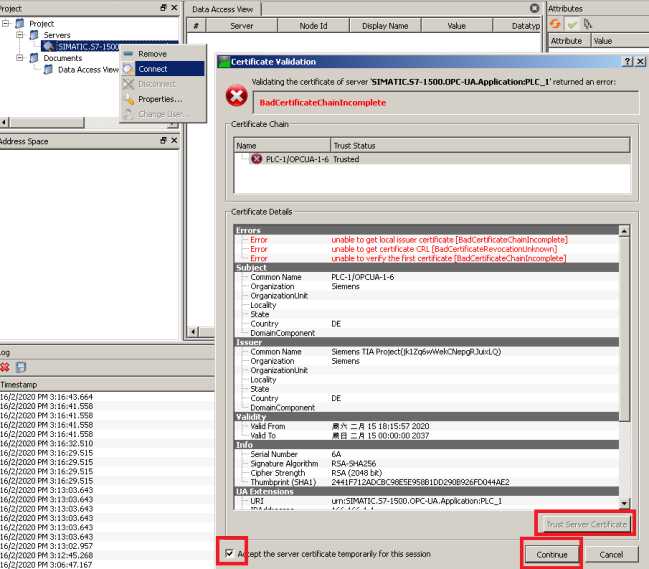Image resolution: width=649 pixels, height=569 pixels.
Task: Select 'unable to get local issuer certificate' error
Action: click(449, 240)
